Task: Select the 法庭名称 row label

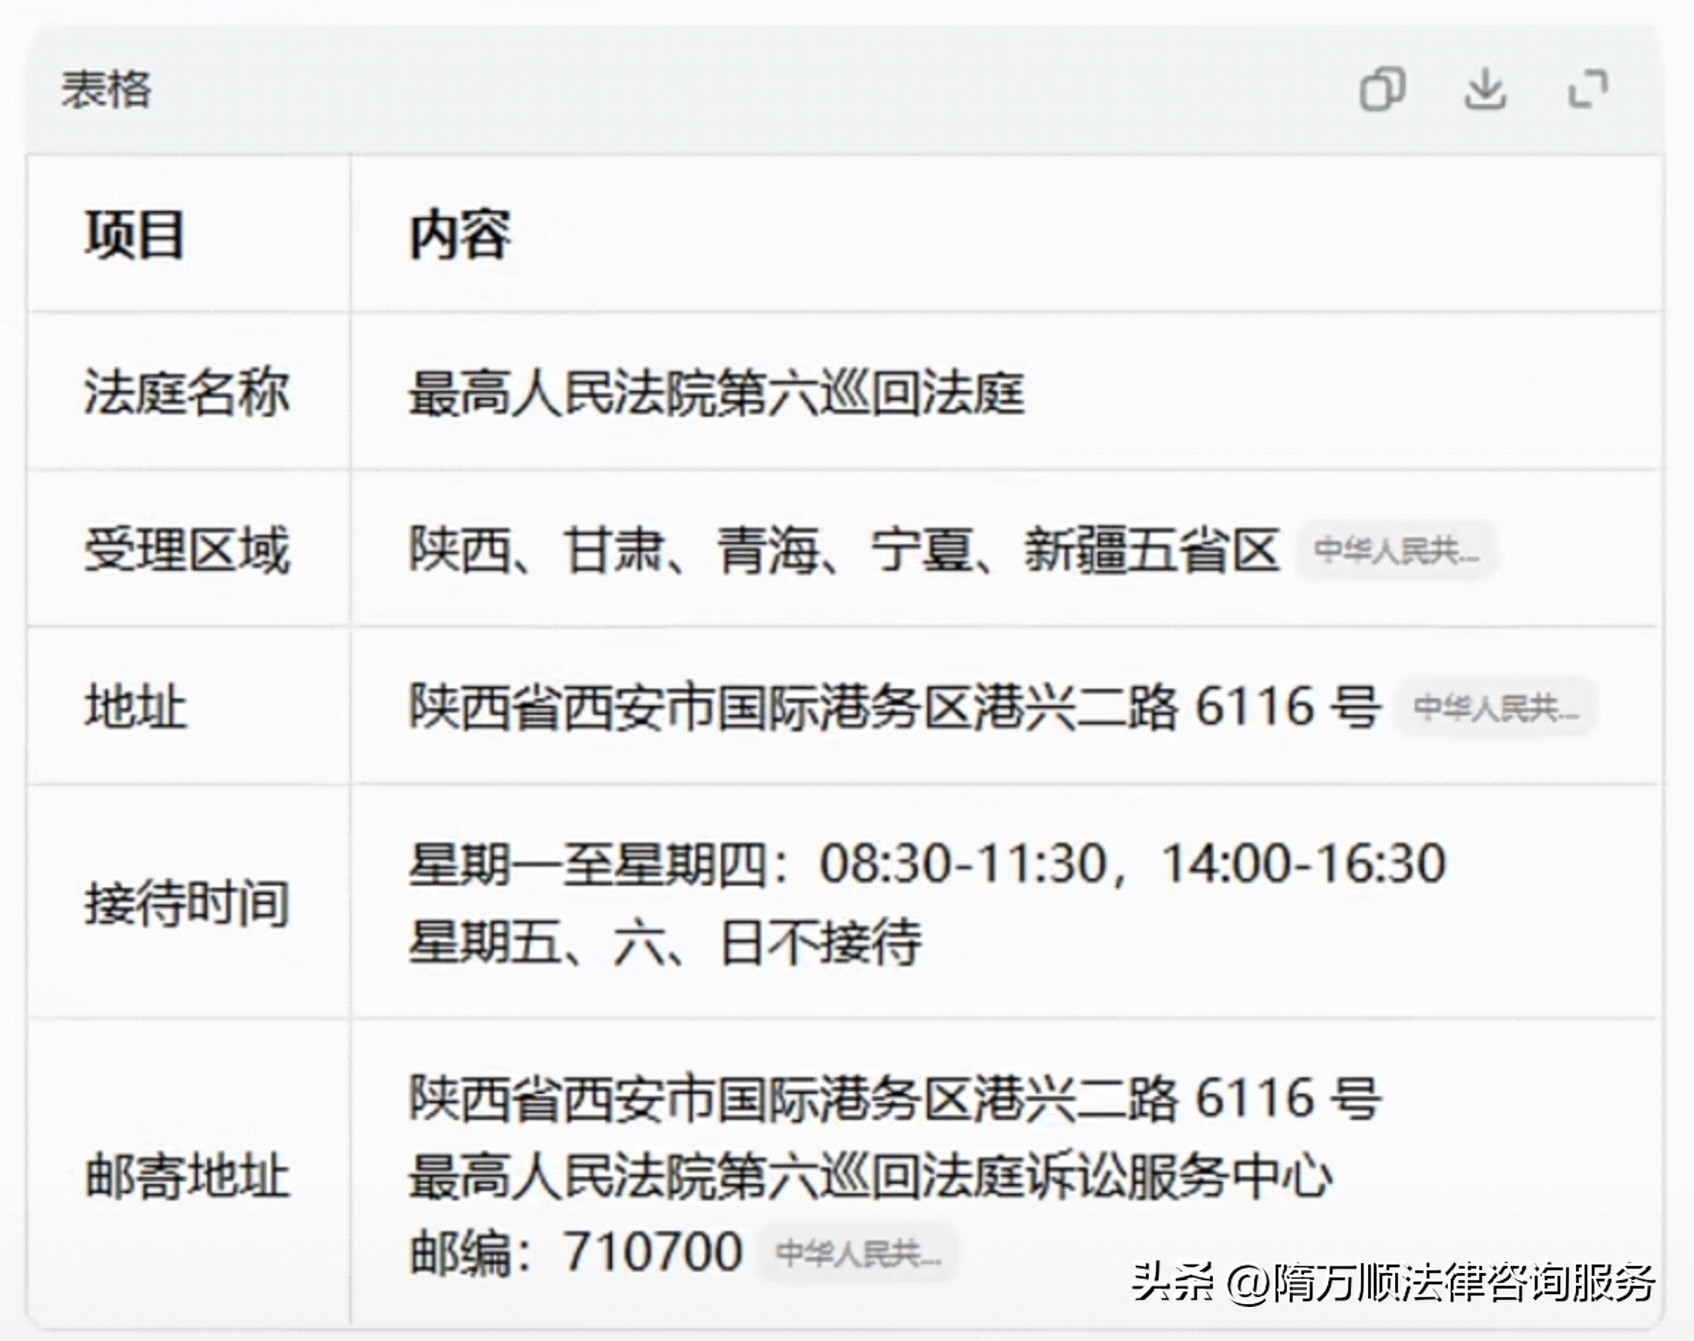Action: [187, 392]
